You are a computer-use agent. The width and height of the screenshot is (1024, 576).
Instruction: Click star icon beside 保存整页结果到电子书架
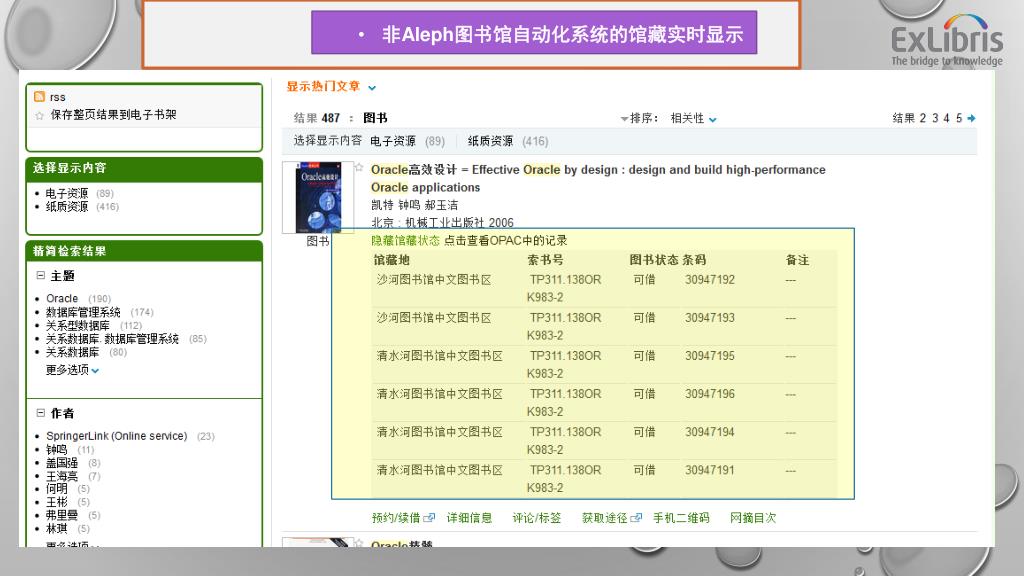(x=39, y=116)
